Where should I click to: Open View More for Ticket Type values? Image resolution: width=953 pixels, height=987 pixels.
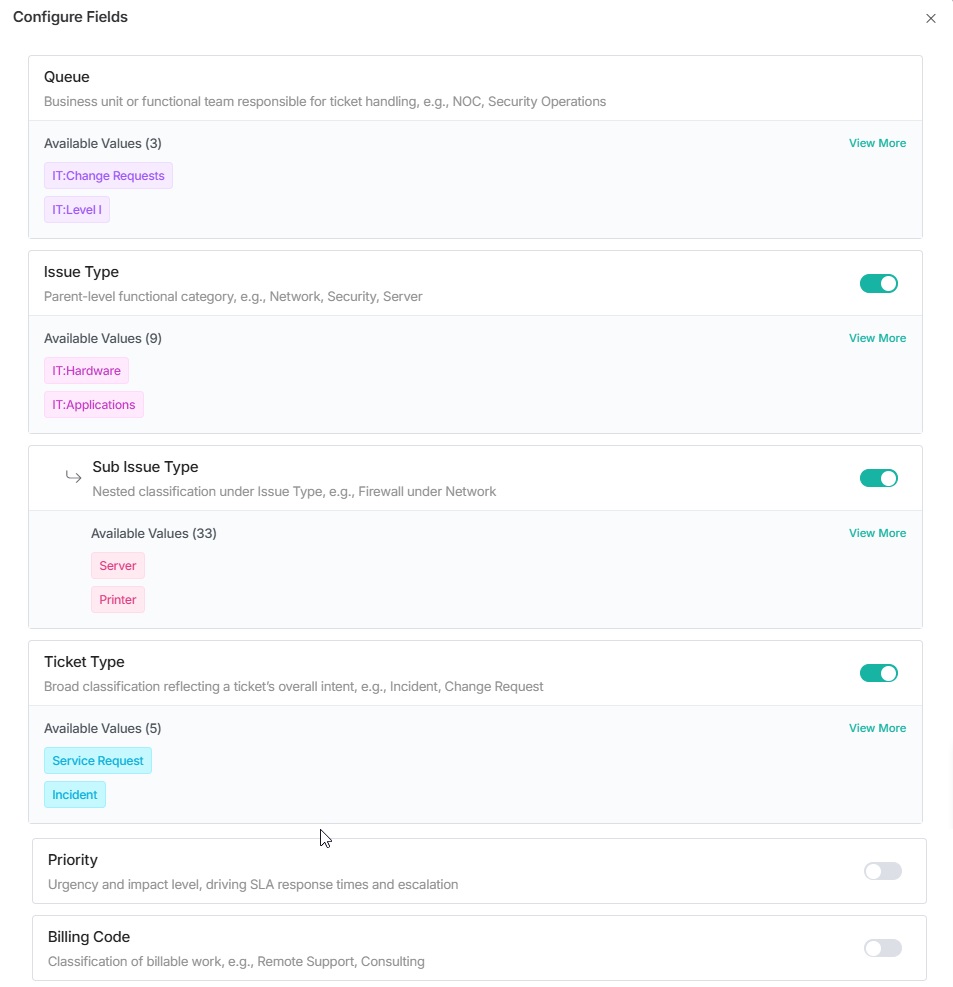tap(877, 728)
